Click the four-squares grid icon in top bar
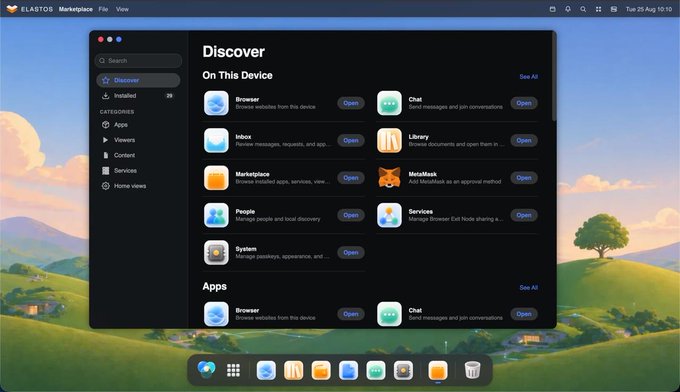The height and width of the screenshot is (392, 680). (598, 9)
